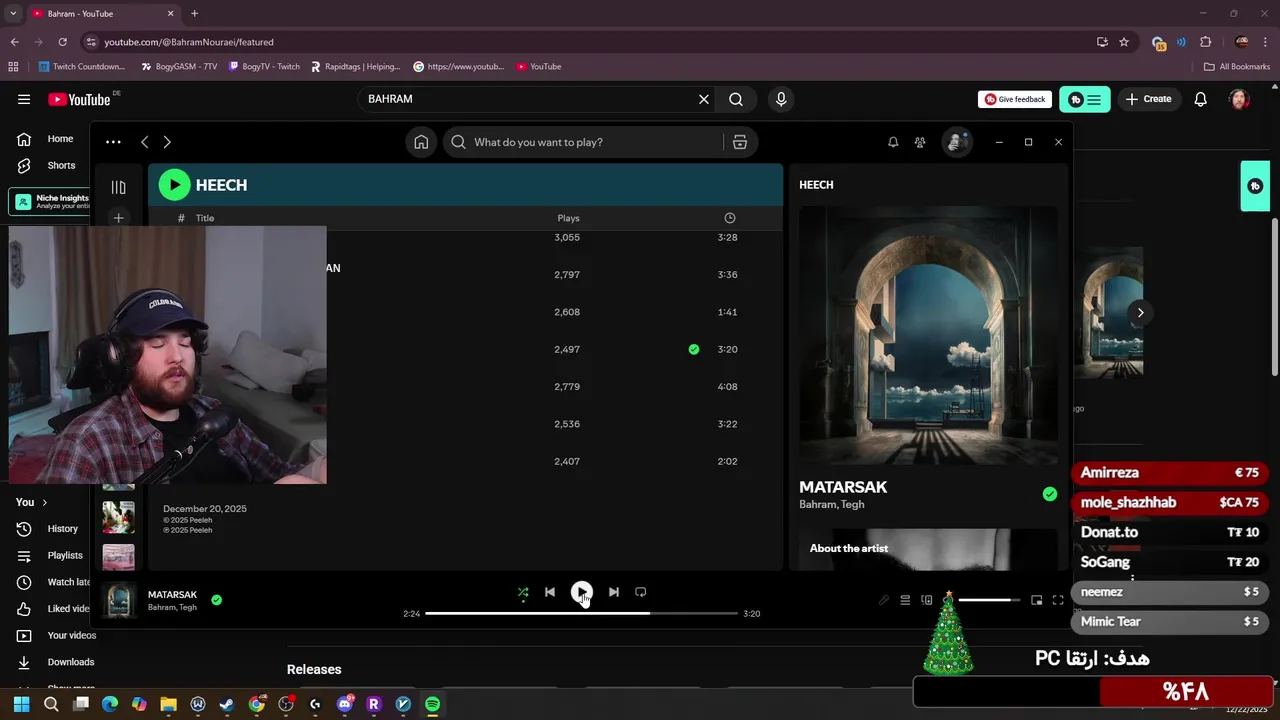Go forward in Spotify navigation
Viewport: 1280px width, 720px height.
tap(167, 142)
